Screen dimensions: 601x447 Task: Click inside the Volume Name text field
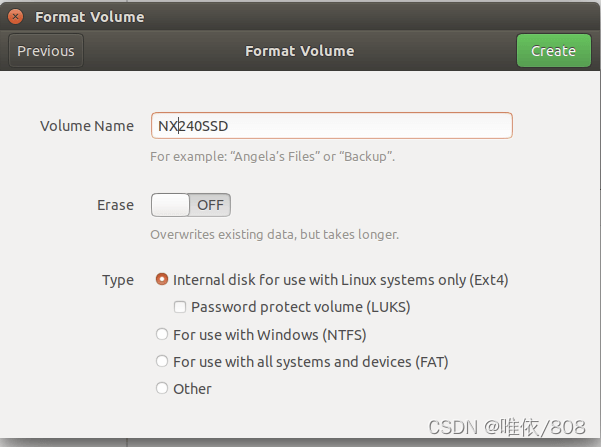332,126
